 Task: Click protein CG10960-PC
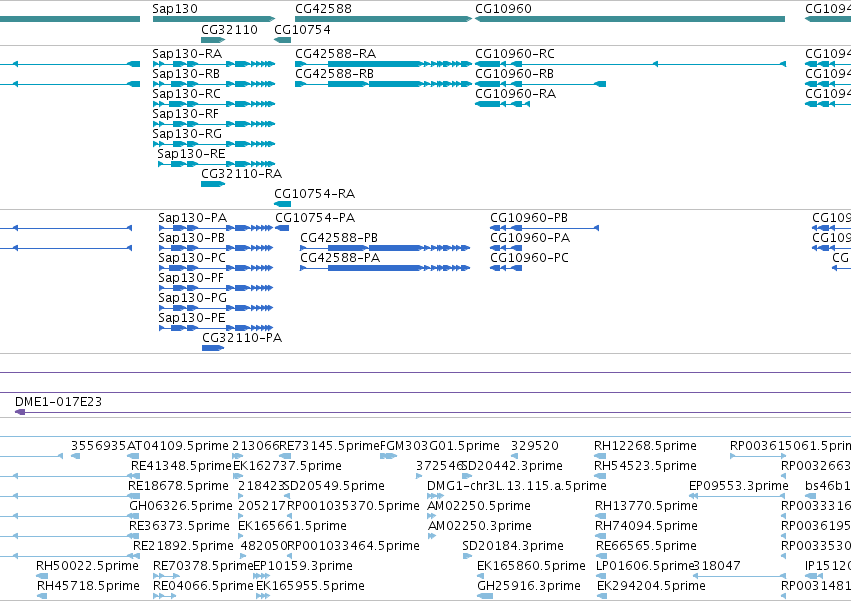point(506,268)
